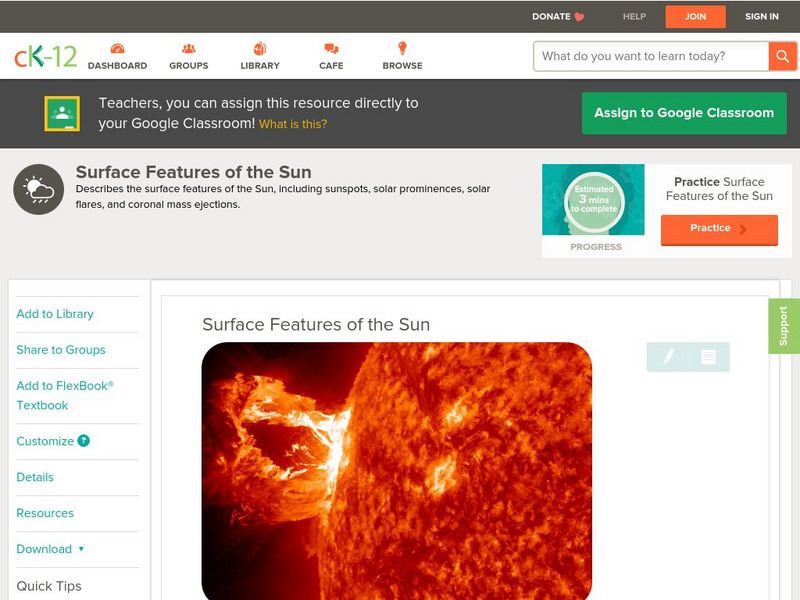
Task: Click the search input field
Action: click(651, 56)
